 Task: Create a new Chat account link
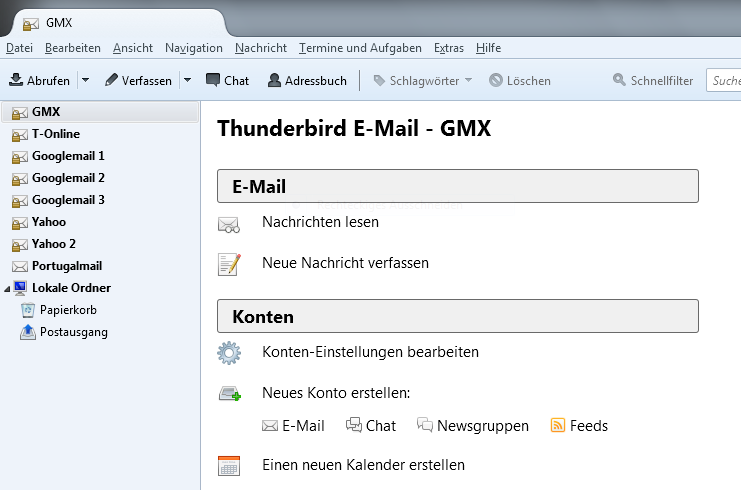tap(371, 426)
